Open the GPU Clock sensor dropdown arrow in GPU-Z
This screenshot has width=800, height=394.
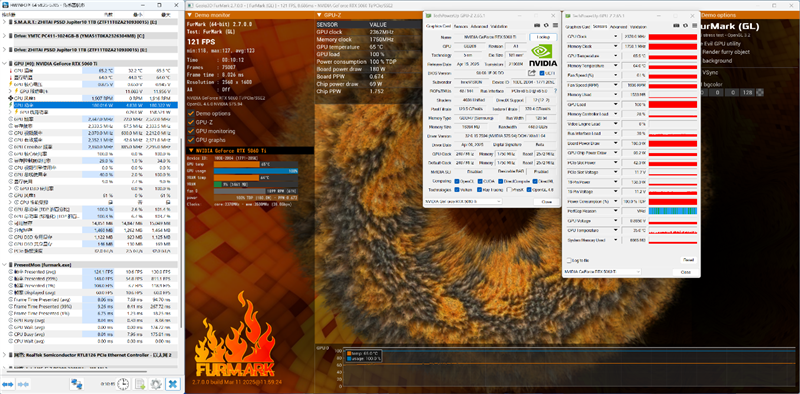(x=616, y=37)
